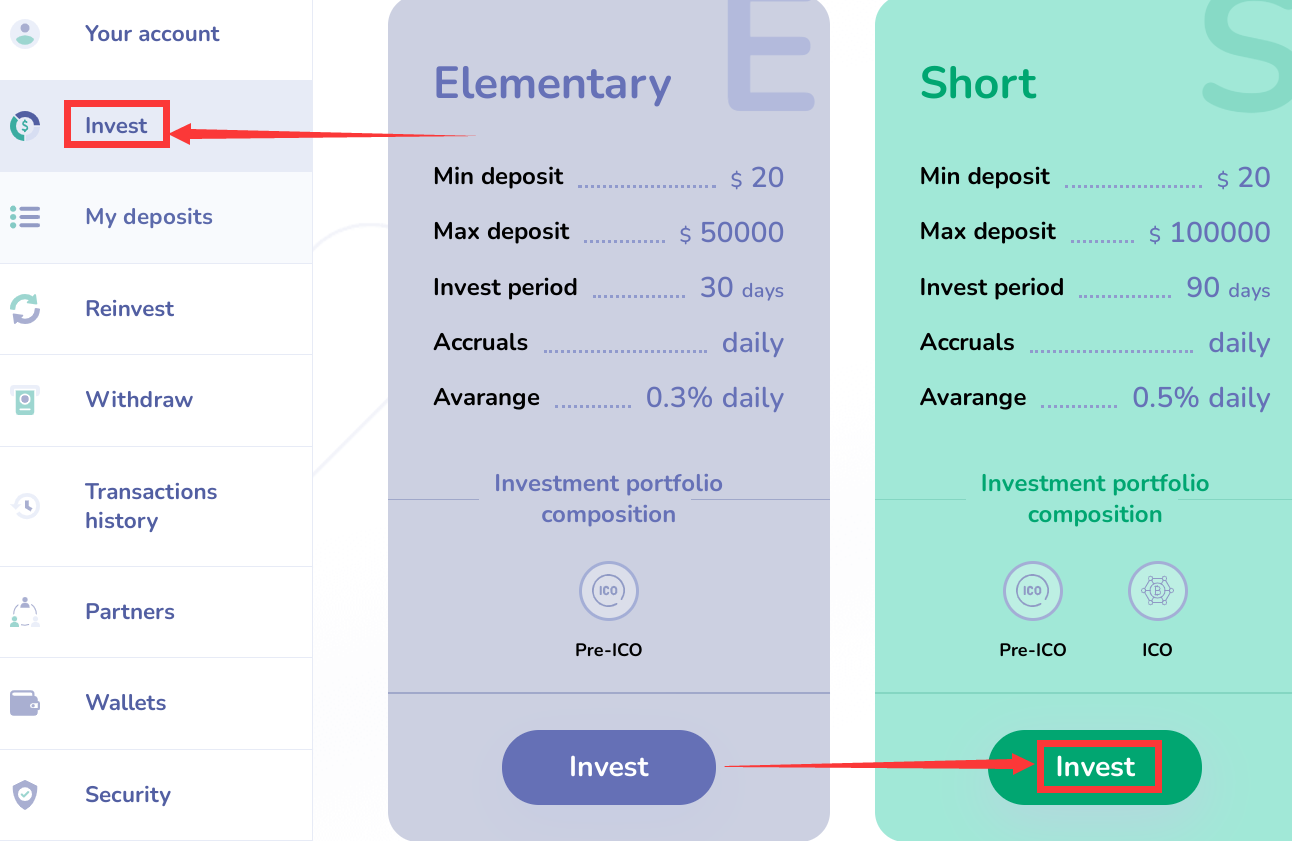Click the Transactions history clock icon

coord(25,506)
